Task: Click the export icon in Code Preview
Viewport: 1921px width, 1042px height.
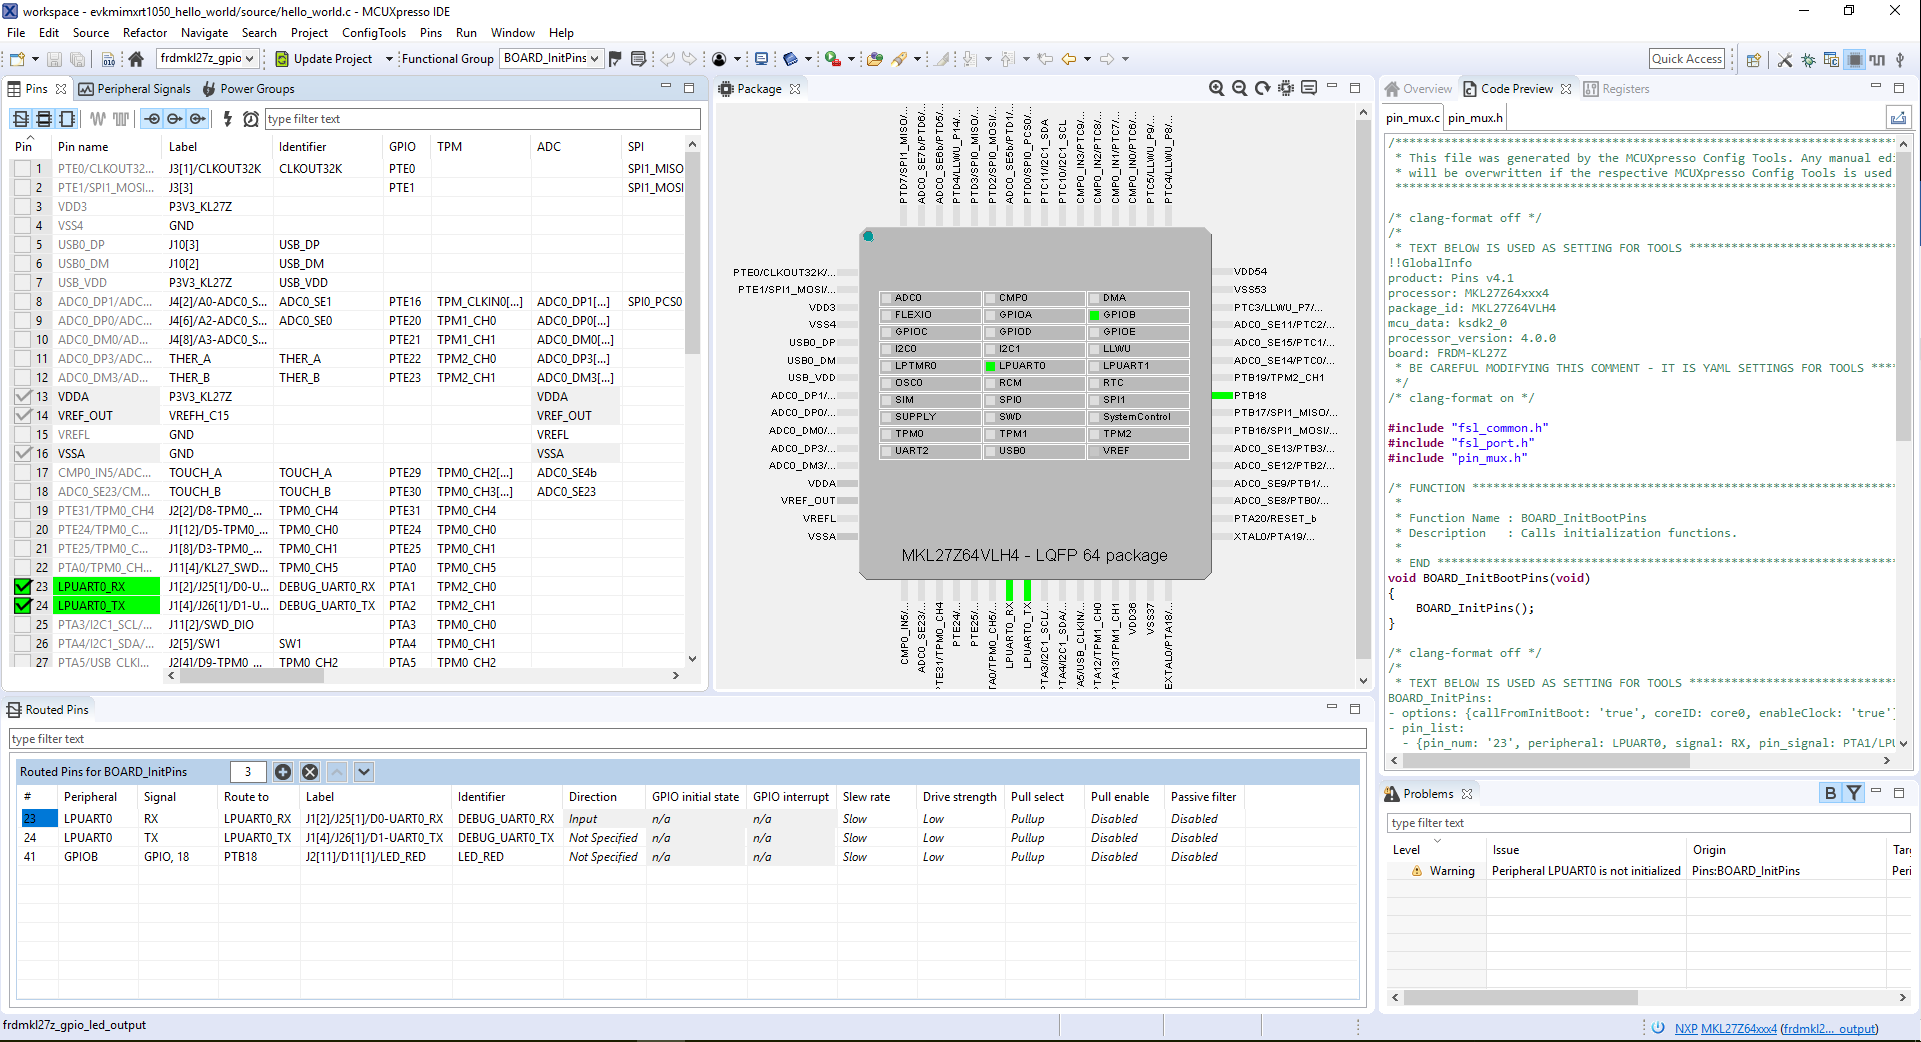Action: coord(1897,118)
